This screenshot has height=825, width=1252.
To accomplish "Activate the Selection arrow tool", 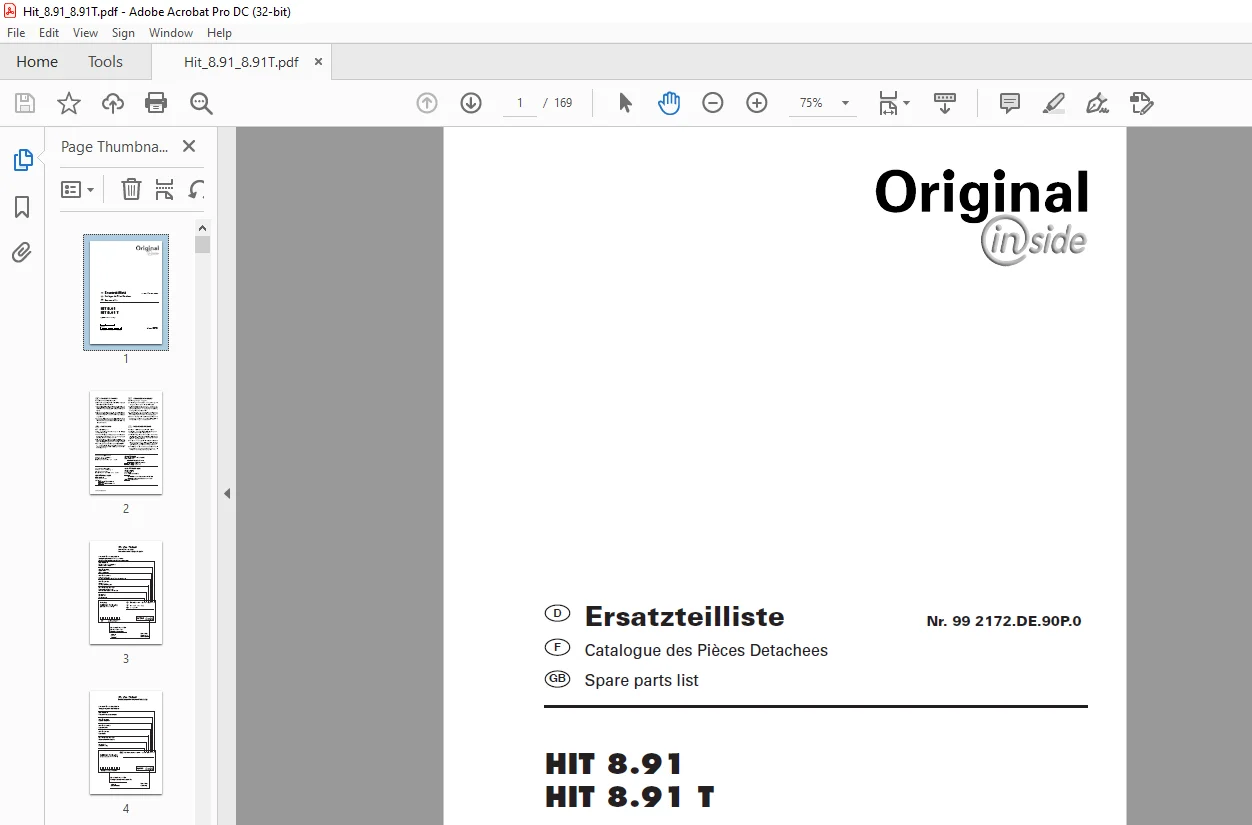I will tap(625, 103).
